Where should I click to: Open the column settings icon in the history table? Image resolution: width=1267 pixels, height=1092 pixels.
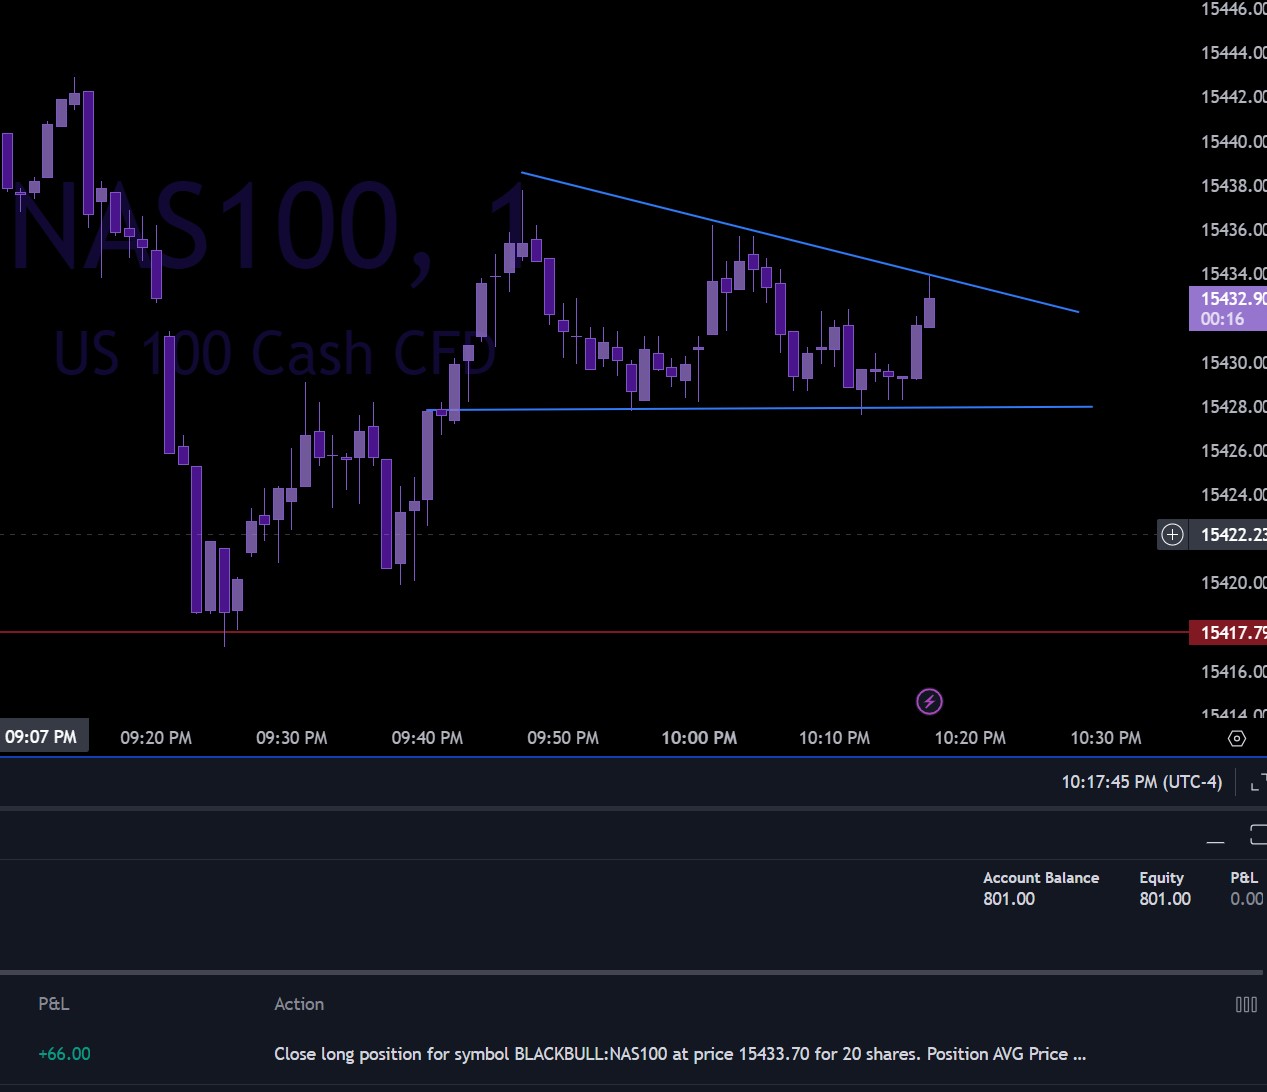(1246, 1004)
